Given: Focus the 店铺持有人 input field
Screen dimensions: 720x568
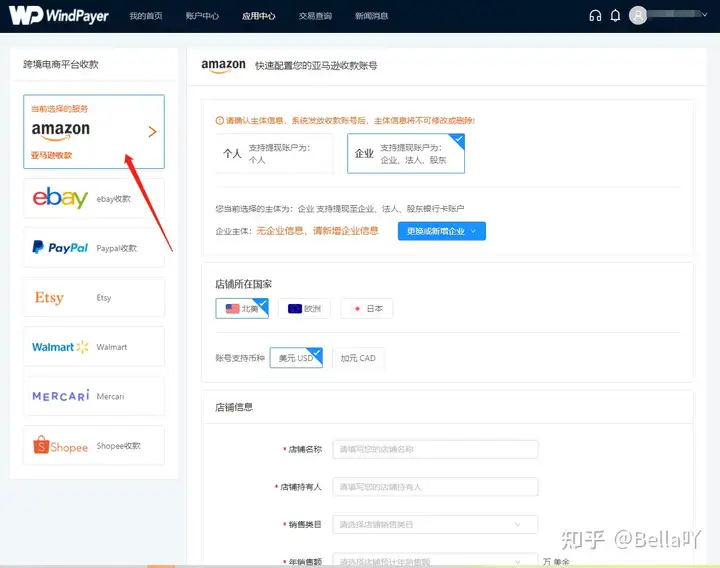Looking at the screenshot, I should 435,487.
